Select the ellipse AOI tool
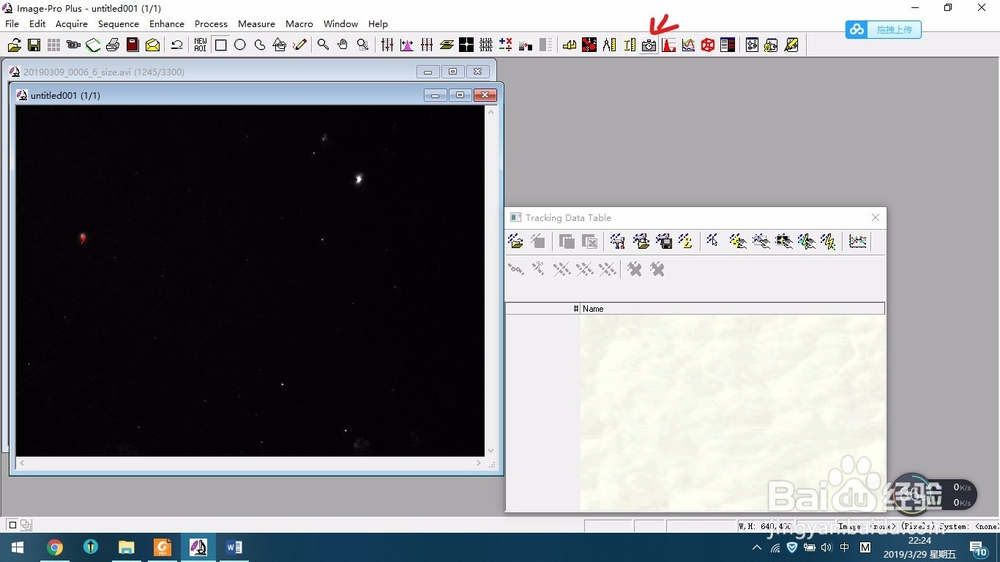 point(240,45)
